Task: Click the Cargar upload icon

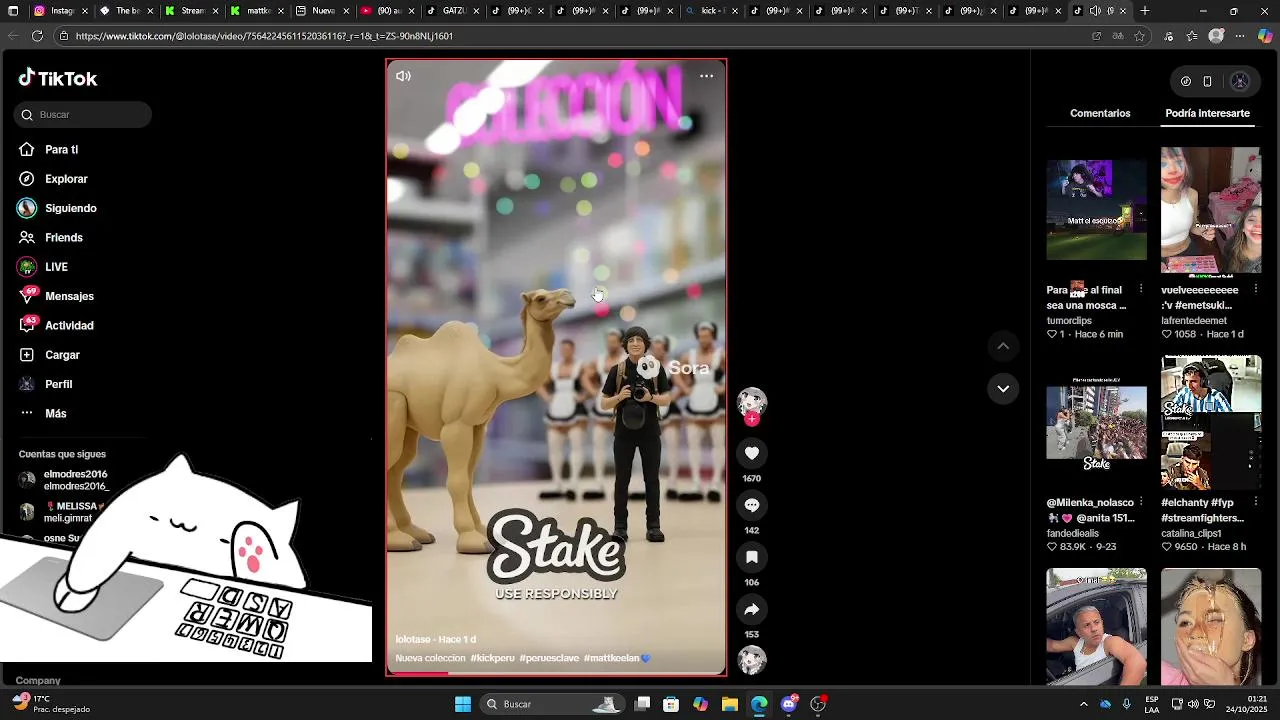Action: [27, 355]
